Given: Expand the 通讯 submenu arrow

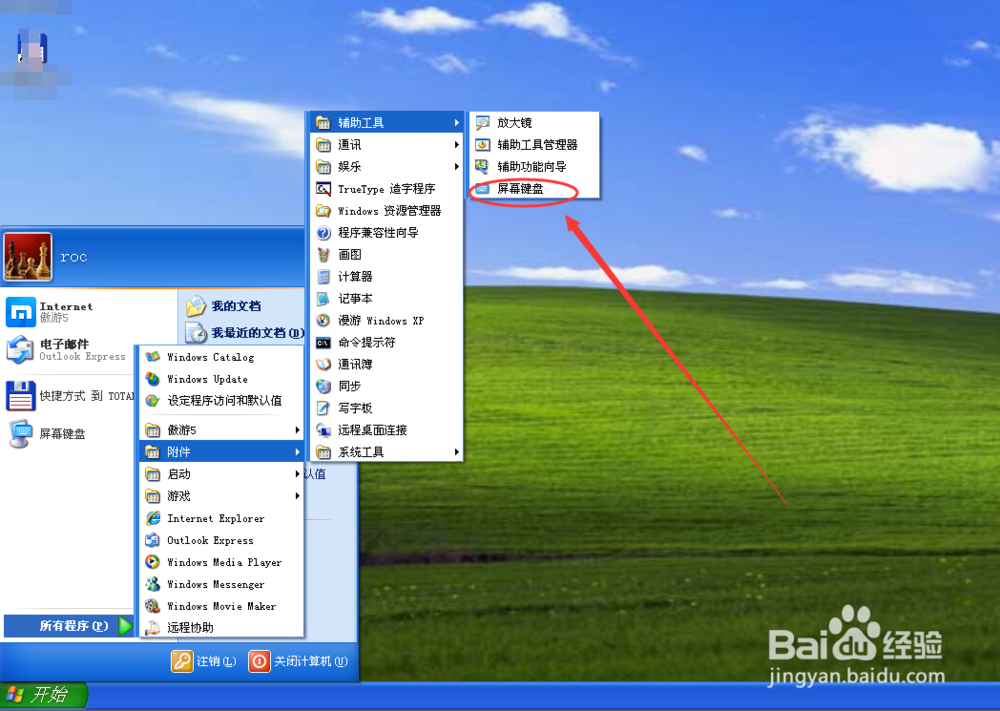Looking at the screenshot, I should coord(457,145).
